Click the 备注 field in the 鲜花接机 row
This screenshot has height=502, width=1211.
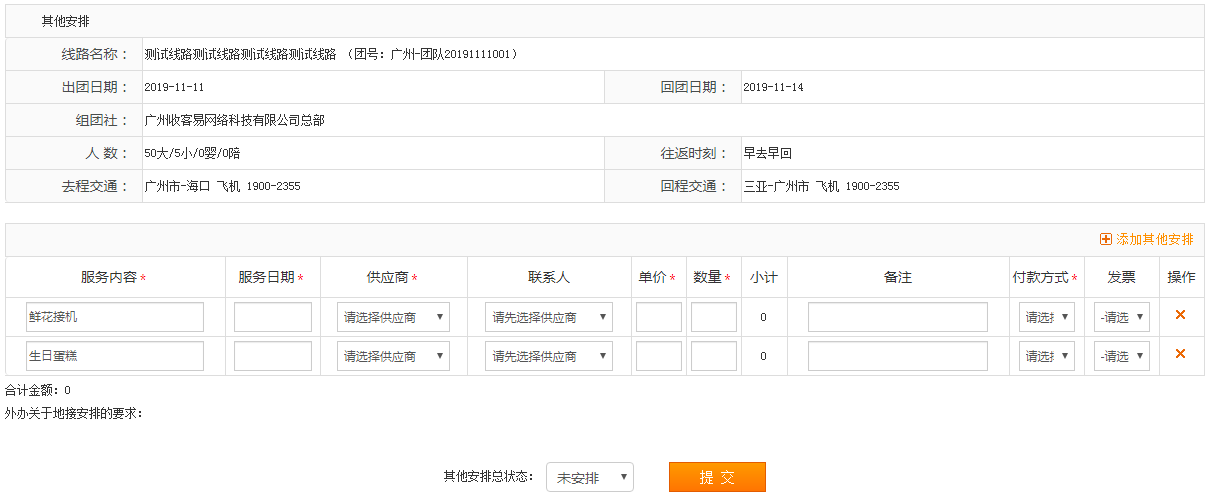click(897, 317)
